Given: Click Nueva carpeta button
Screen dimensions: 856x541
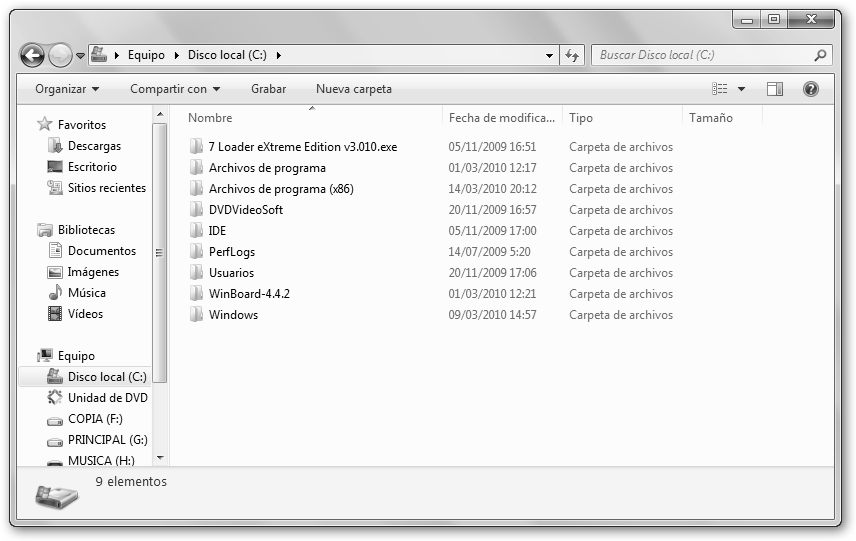Looking at the screenshot, I should tap(354, 89).
